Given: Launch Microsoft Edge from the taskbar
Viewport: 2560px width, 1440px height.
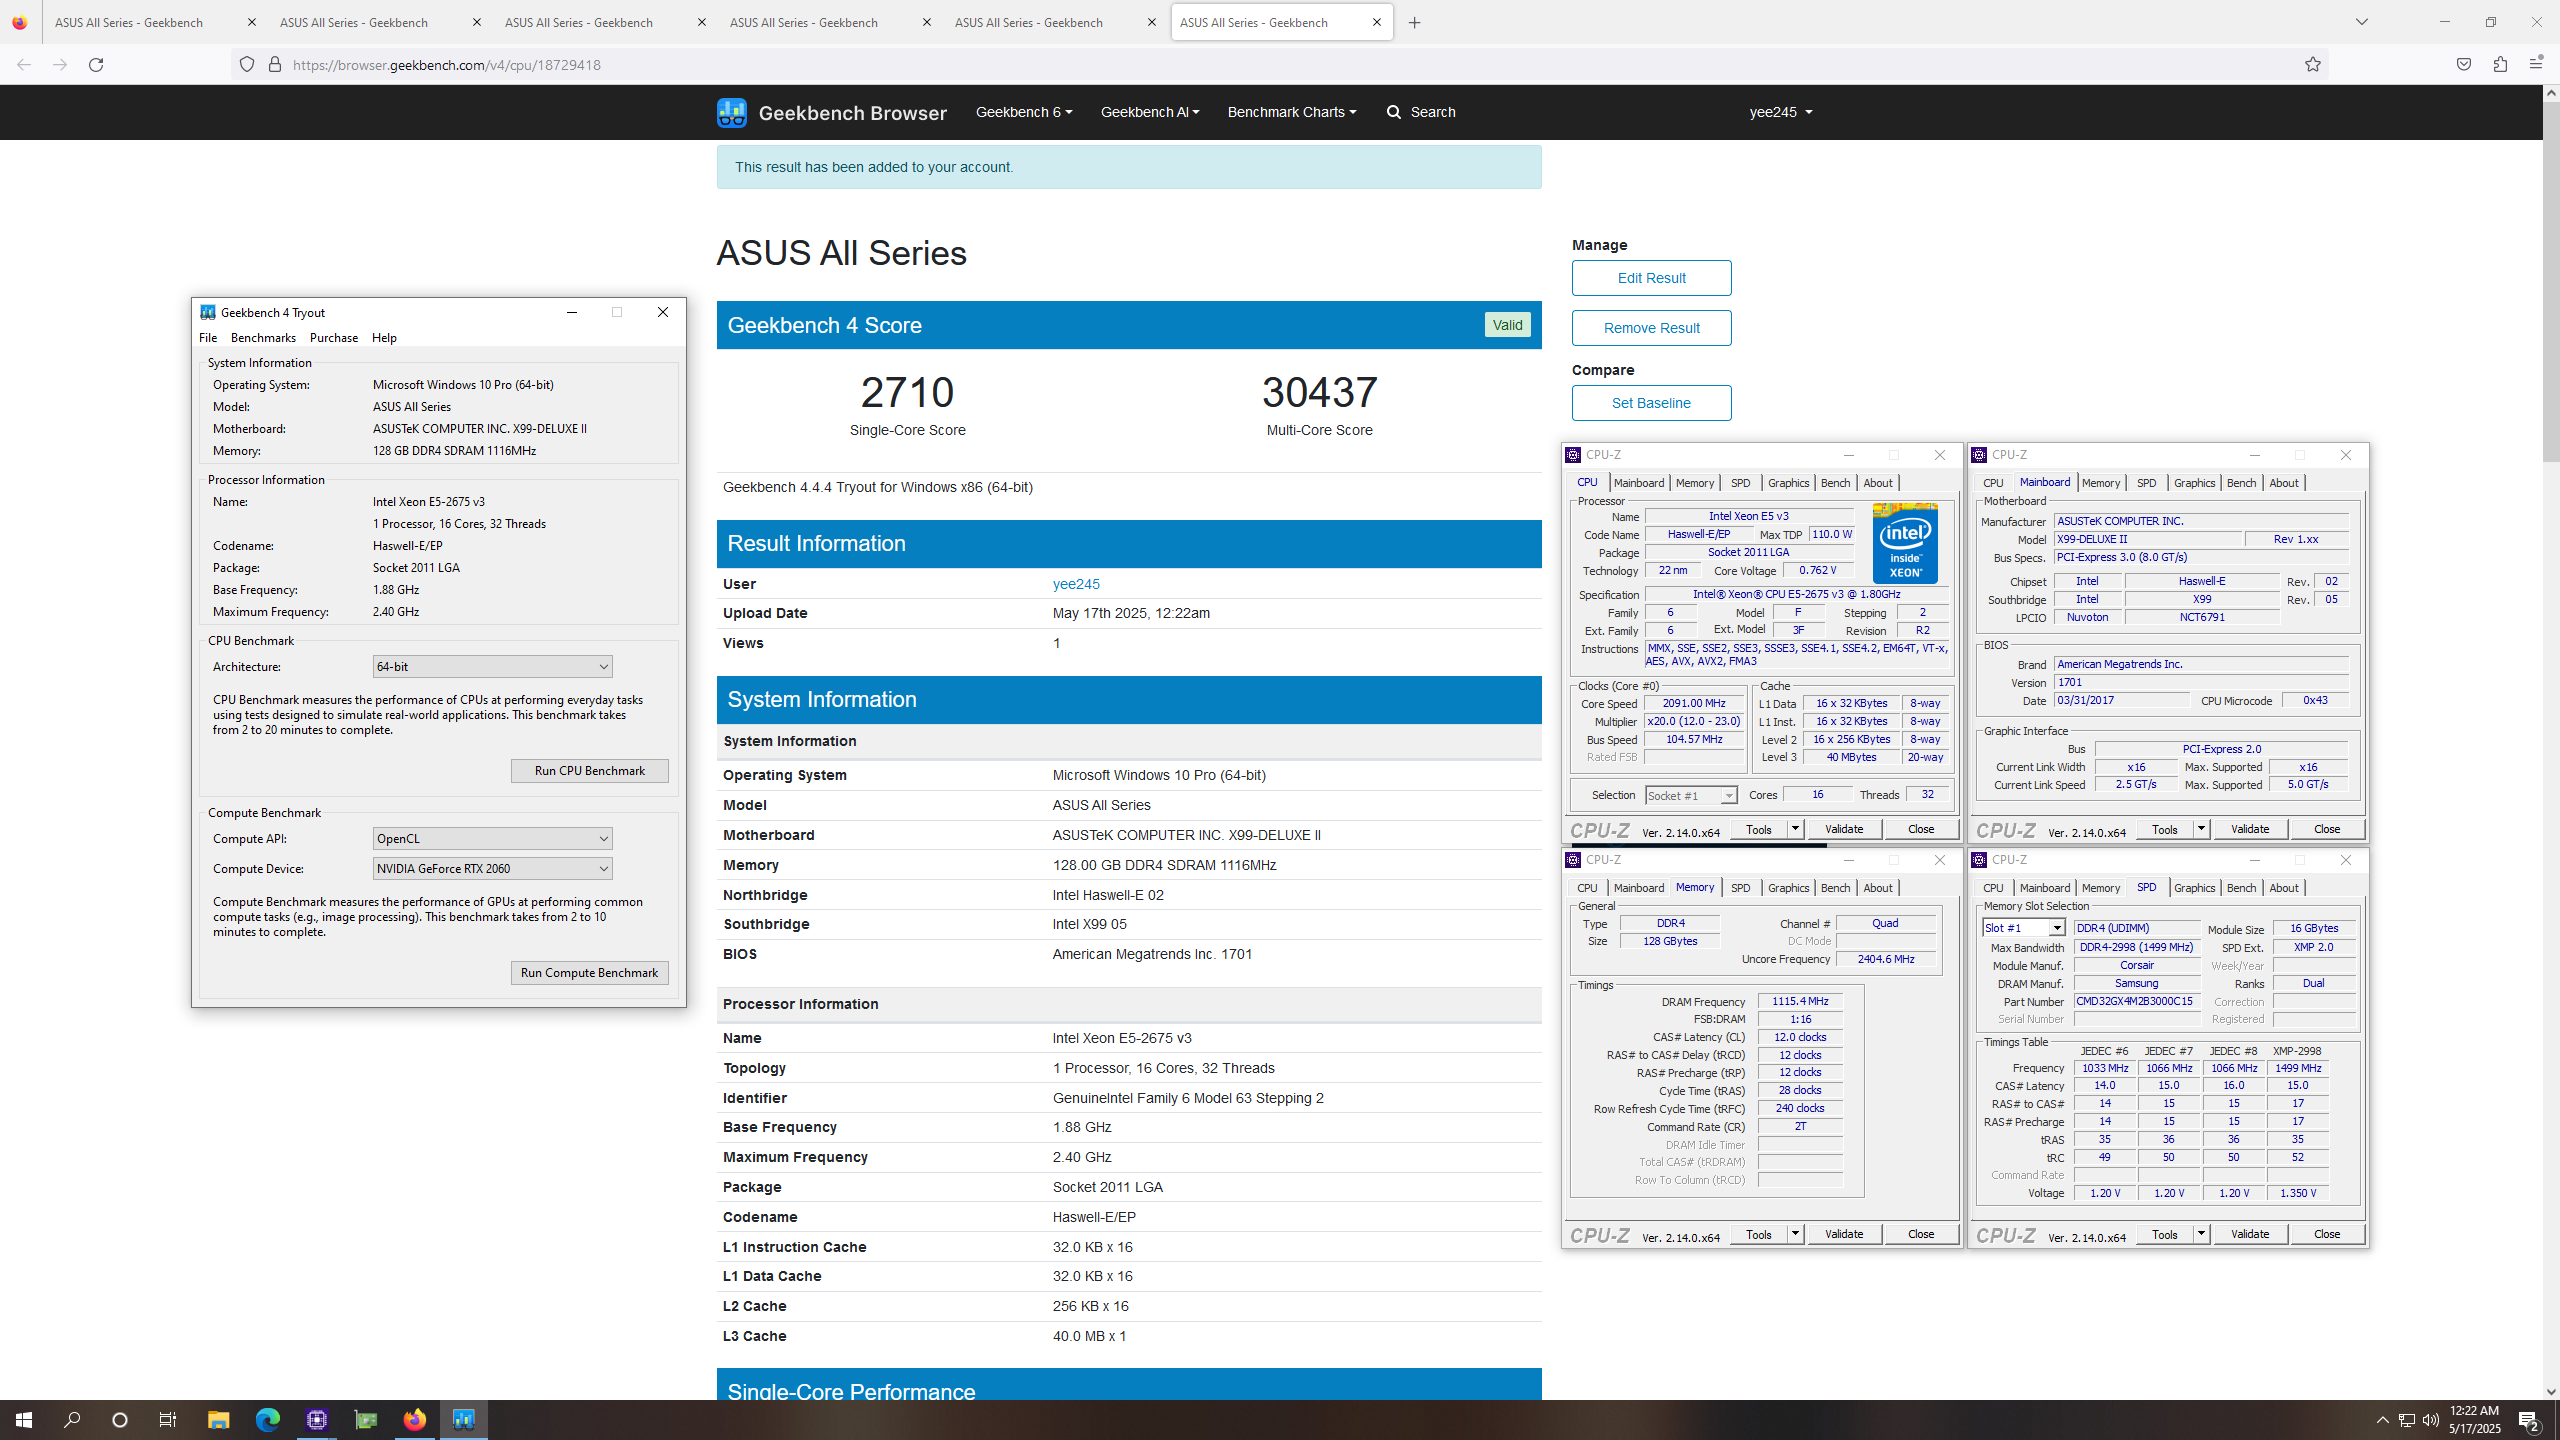Looking at the screenshot, I should [x=267, y=1420].
